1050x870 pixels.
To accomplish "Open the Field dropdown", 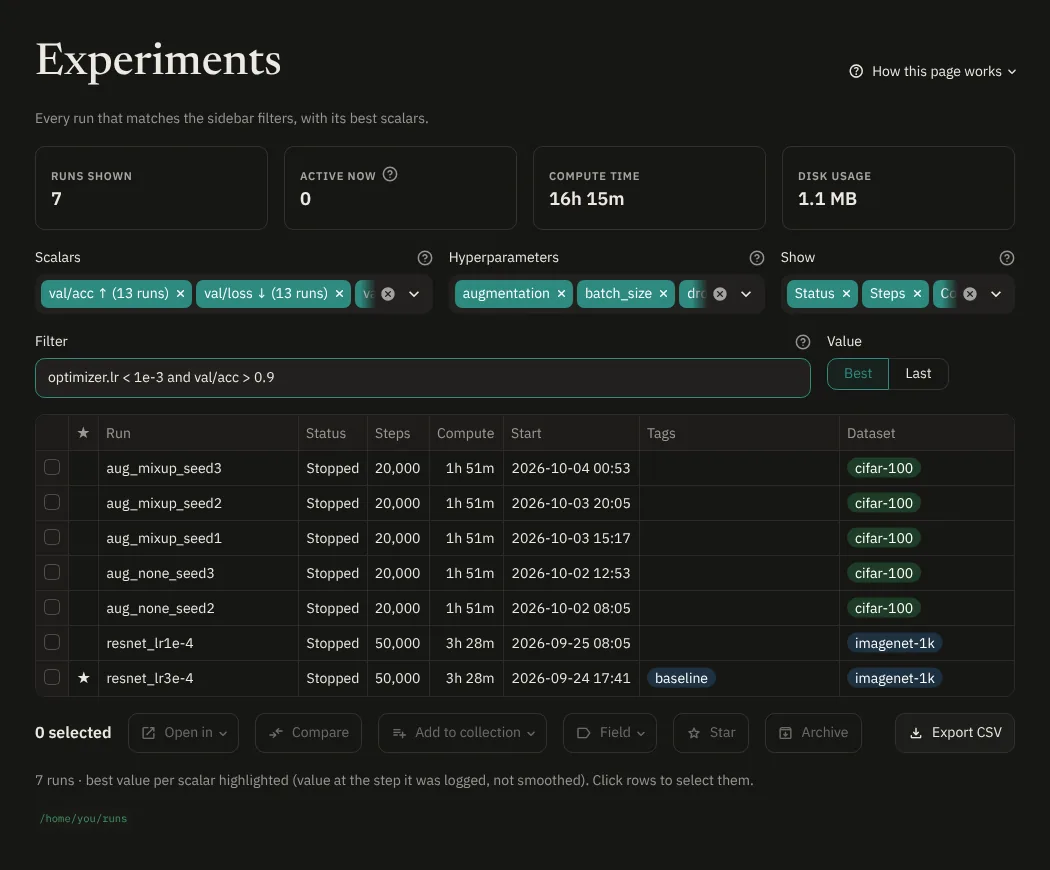I will [x=609, y=733].
